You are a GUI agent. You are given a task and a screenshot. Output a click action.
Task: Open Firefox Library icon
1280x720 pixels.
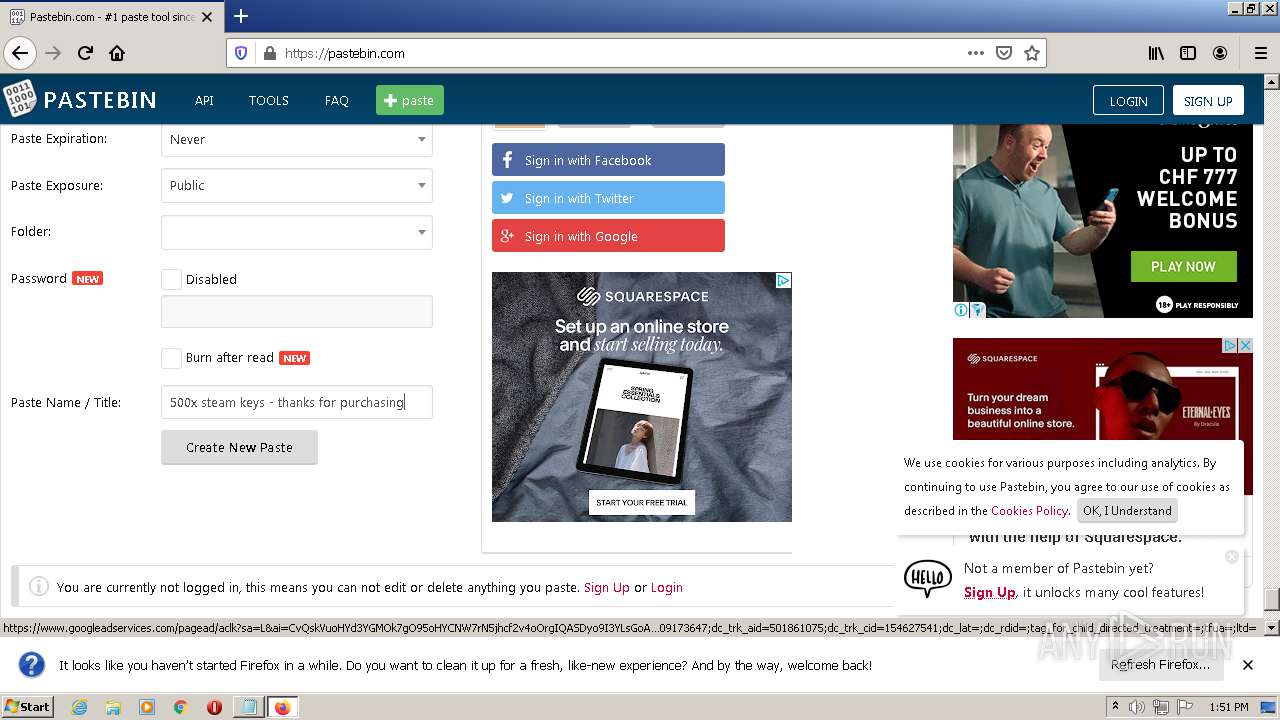click(x=1156, y=53)
